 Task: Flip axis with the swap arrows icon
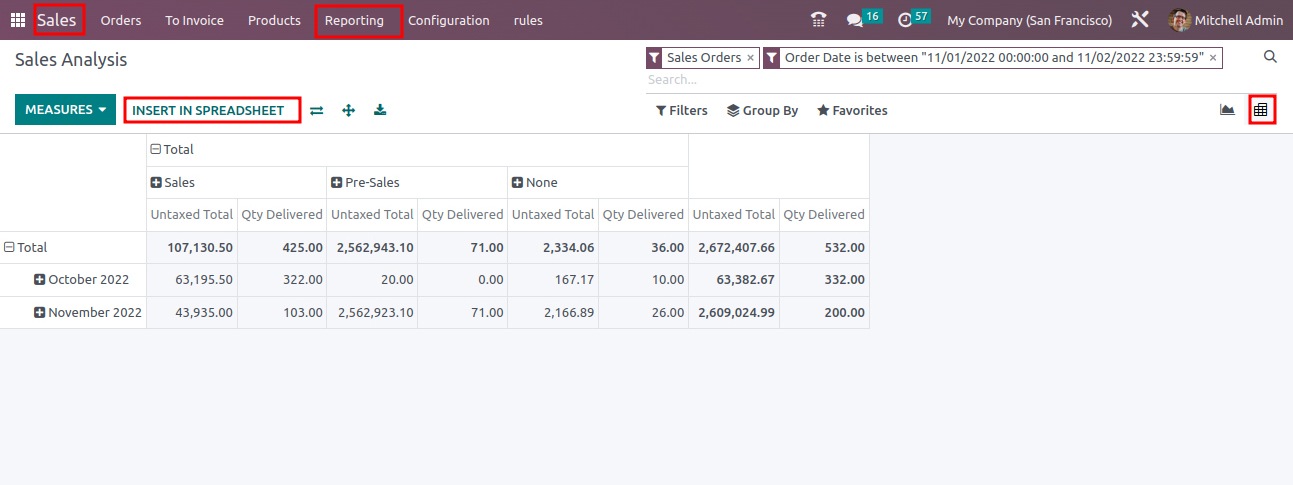[317, 110]
